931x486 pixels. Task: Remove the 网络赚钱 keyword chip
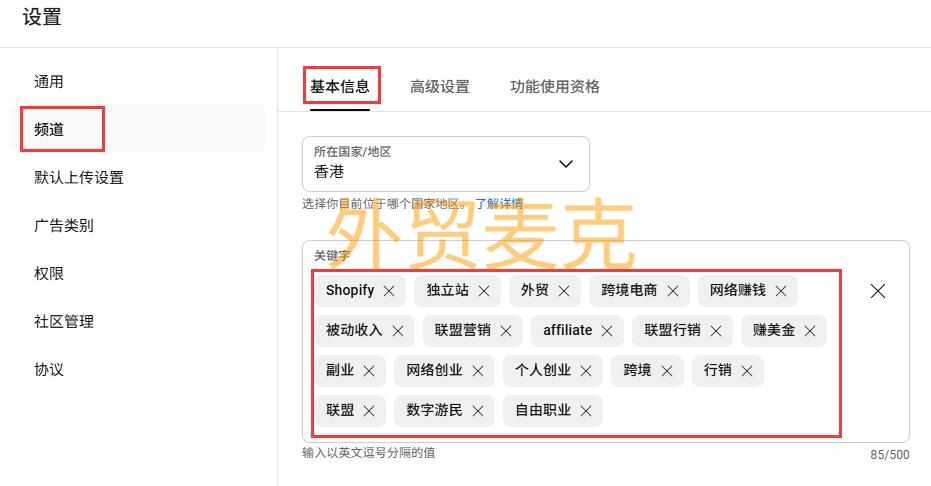[x=781, y=291]
